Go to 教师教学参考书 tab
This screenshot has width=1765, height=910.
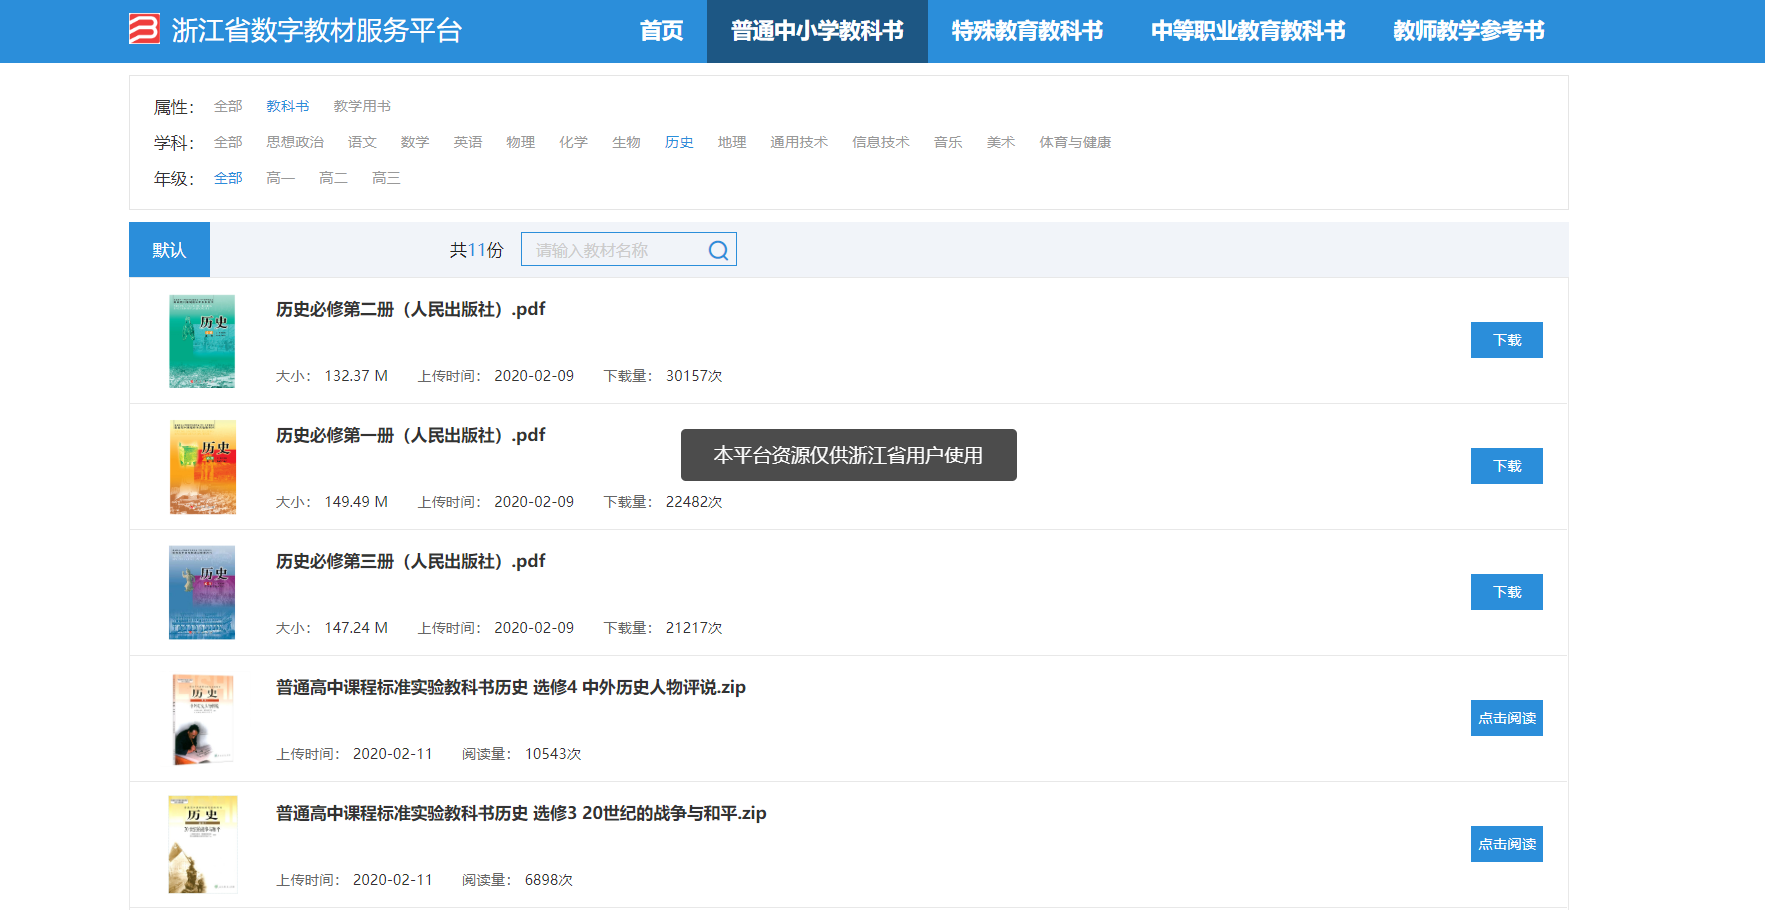pos(1469,31)
